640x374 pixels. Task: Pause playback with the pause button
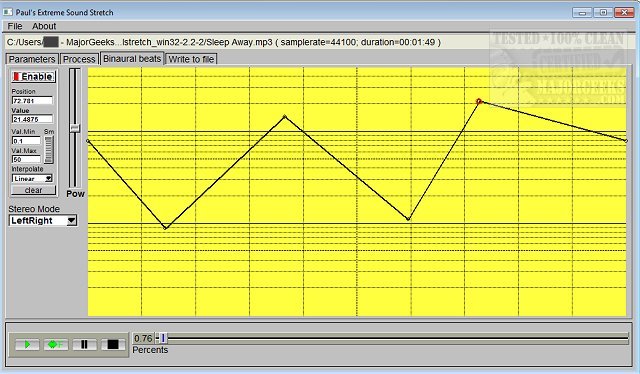(84, 345)
